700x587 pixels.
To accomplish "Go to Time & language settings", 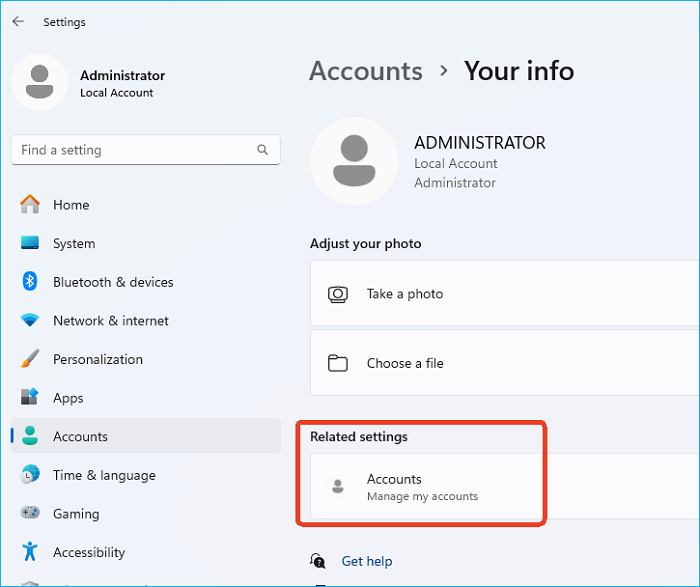I will pos(104,475).
